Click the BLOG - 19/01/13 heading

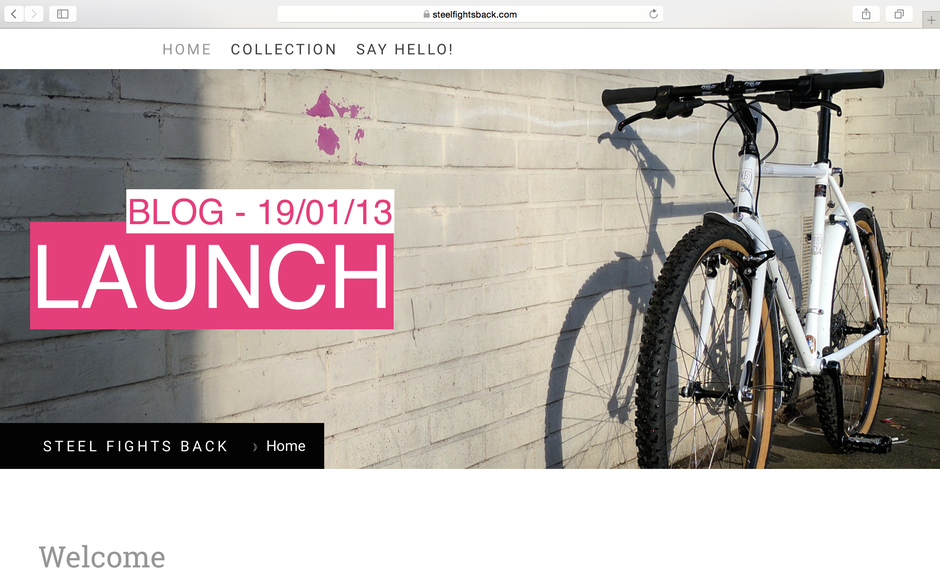260,212
